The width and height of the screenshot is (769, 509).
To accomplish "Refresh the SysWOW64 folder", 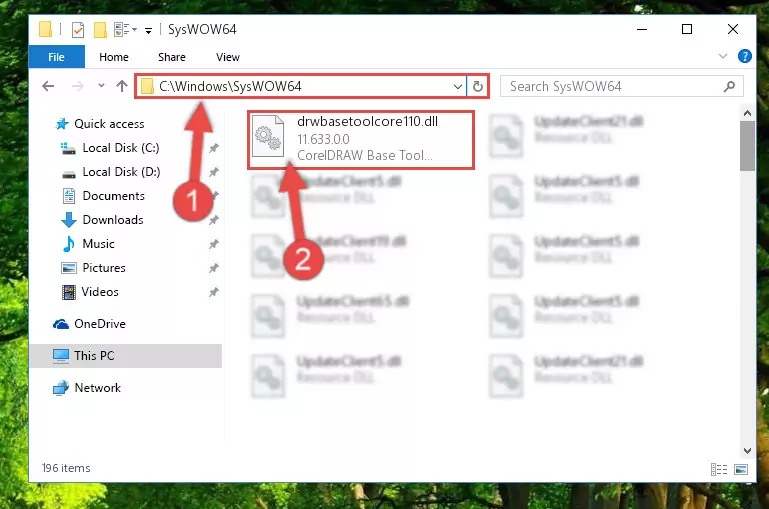I will pos(478,87).
